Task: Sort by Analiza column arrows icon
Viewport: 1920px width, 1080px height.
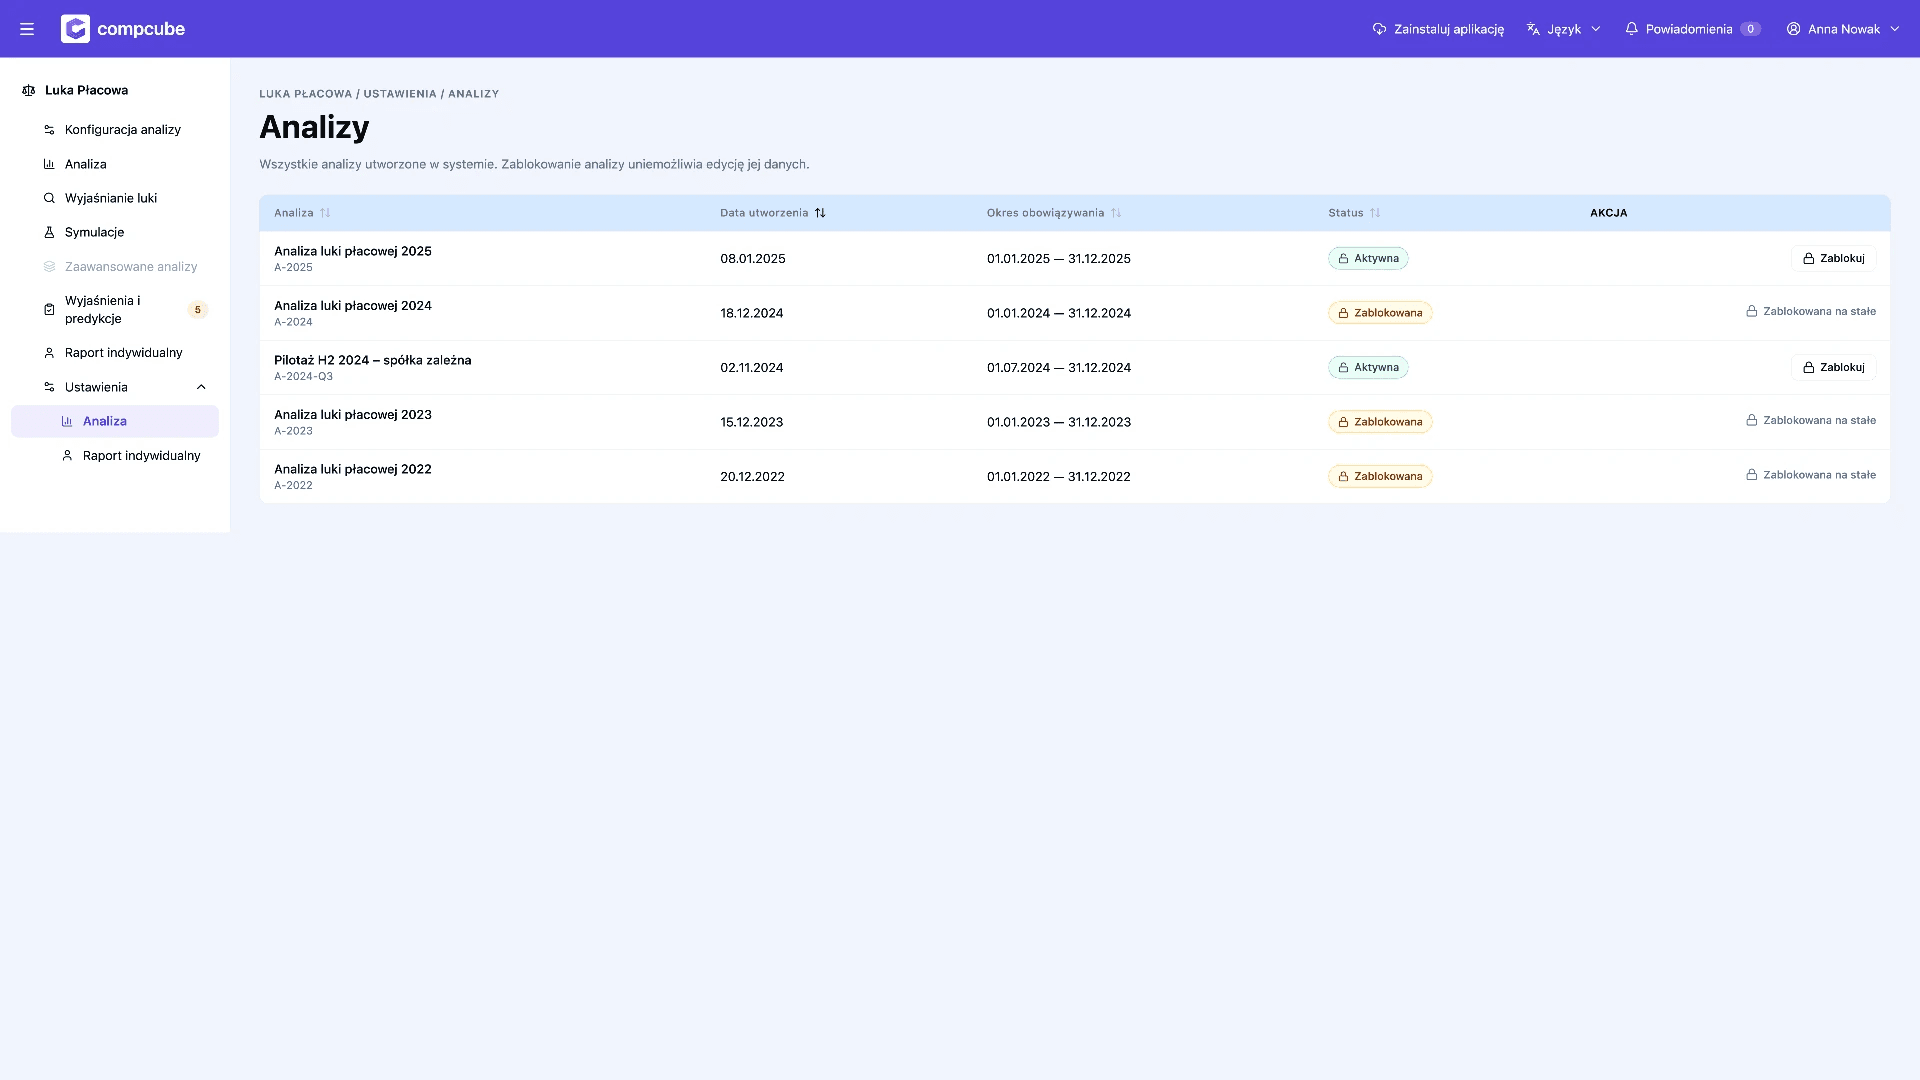Action: (x=325, y=213)
